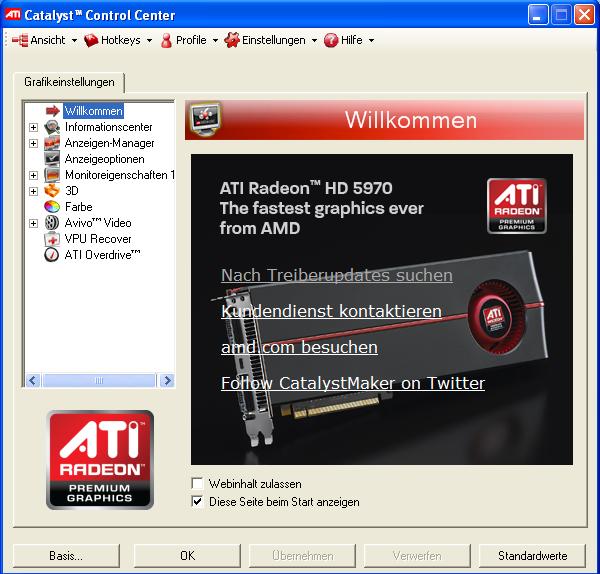Image resolution: width=600 pixels, height=574 pixels.
Task: Select ATI Overdrive in the tree
Action: pyautogui.click(x=102, y=255)
